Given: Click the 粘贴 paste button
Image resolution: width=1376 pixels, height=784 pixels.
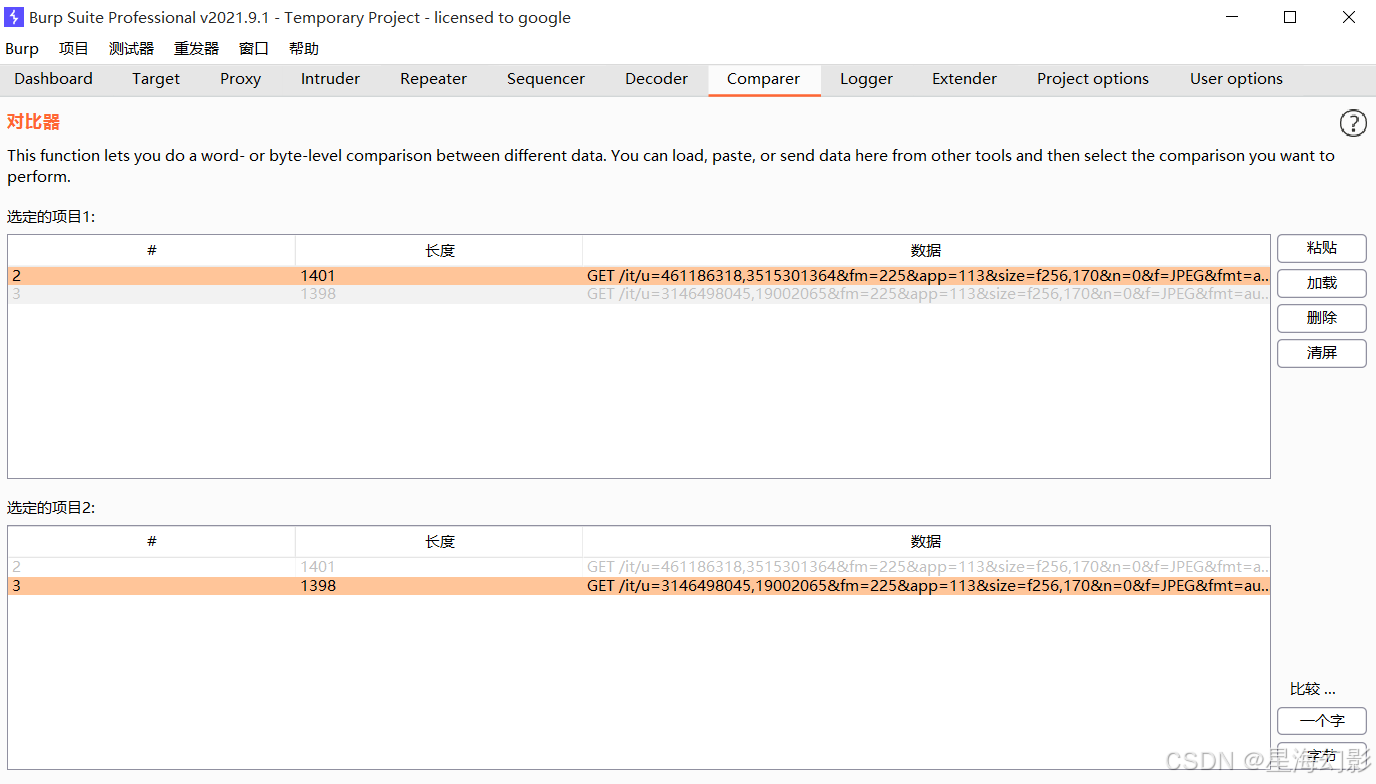Looking at the screenshot, I should pyautogui.click(x=1321, y=248).
